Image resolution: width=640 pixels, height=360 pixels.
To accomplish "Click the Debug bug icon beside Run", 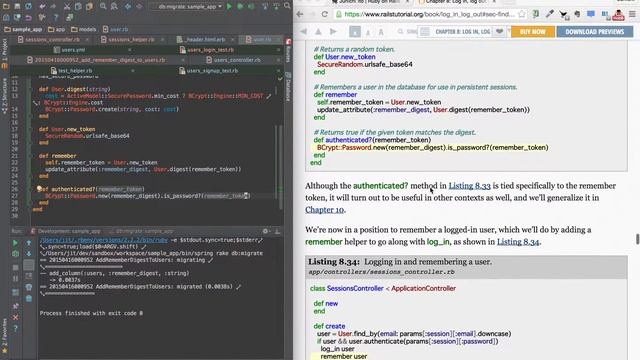I will pos(240,6).
